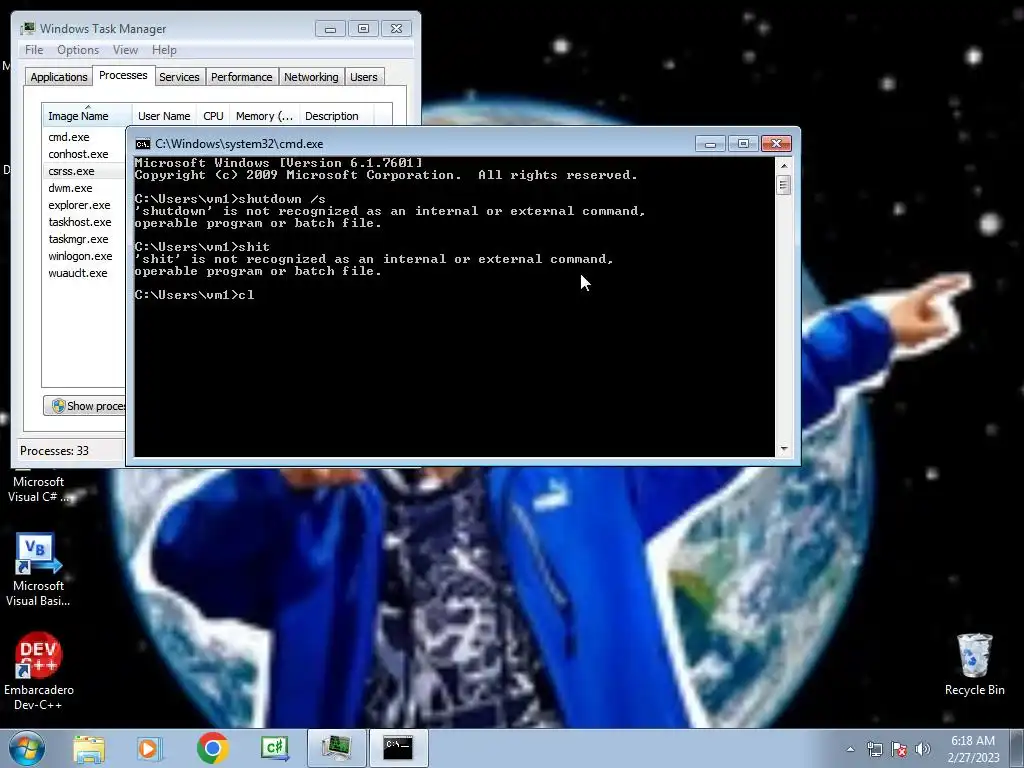The width and height of the screenshot is (1024, 768).
Task: Switch to the Processes tab
Action: click(123, 75)
